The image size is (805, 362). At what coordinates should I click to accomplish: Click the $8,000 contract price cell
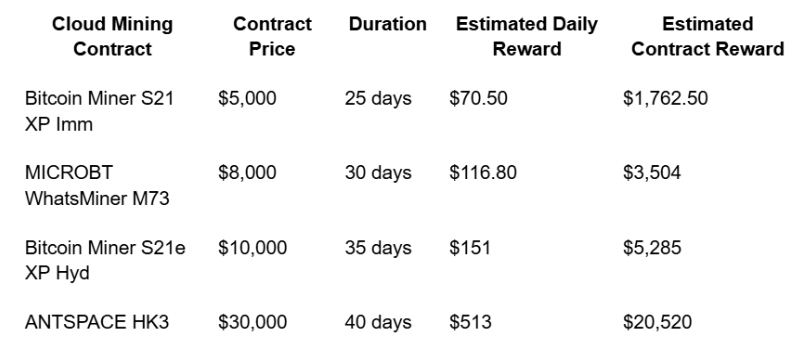tap(247, 173)
